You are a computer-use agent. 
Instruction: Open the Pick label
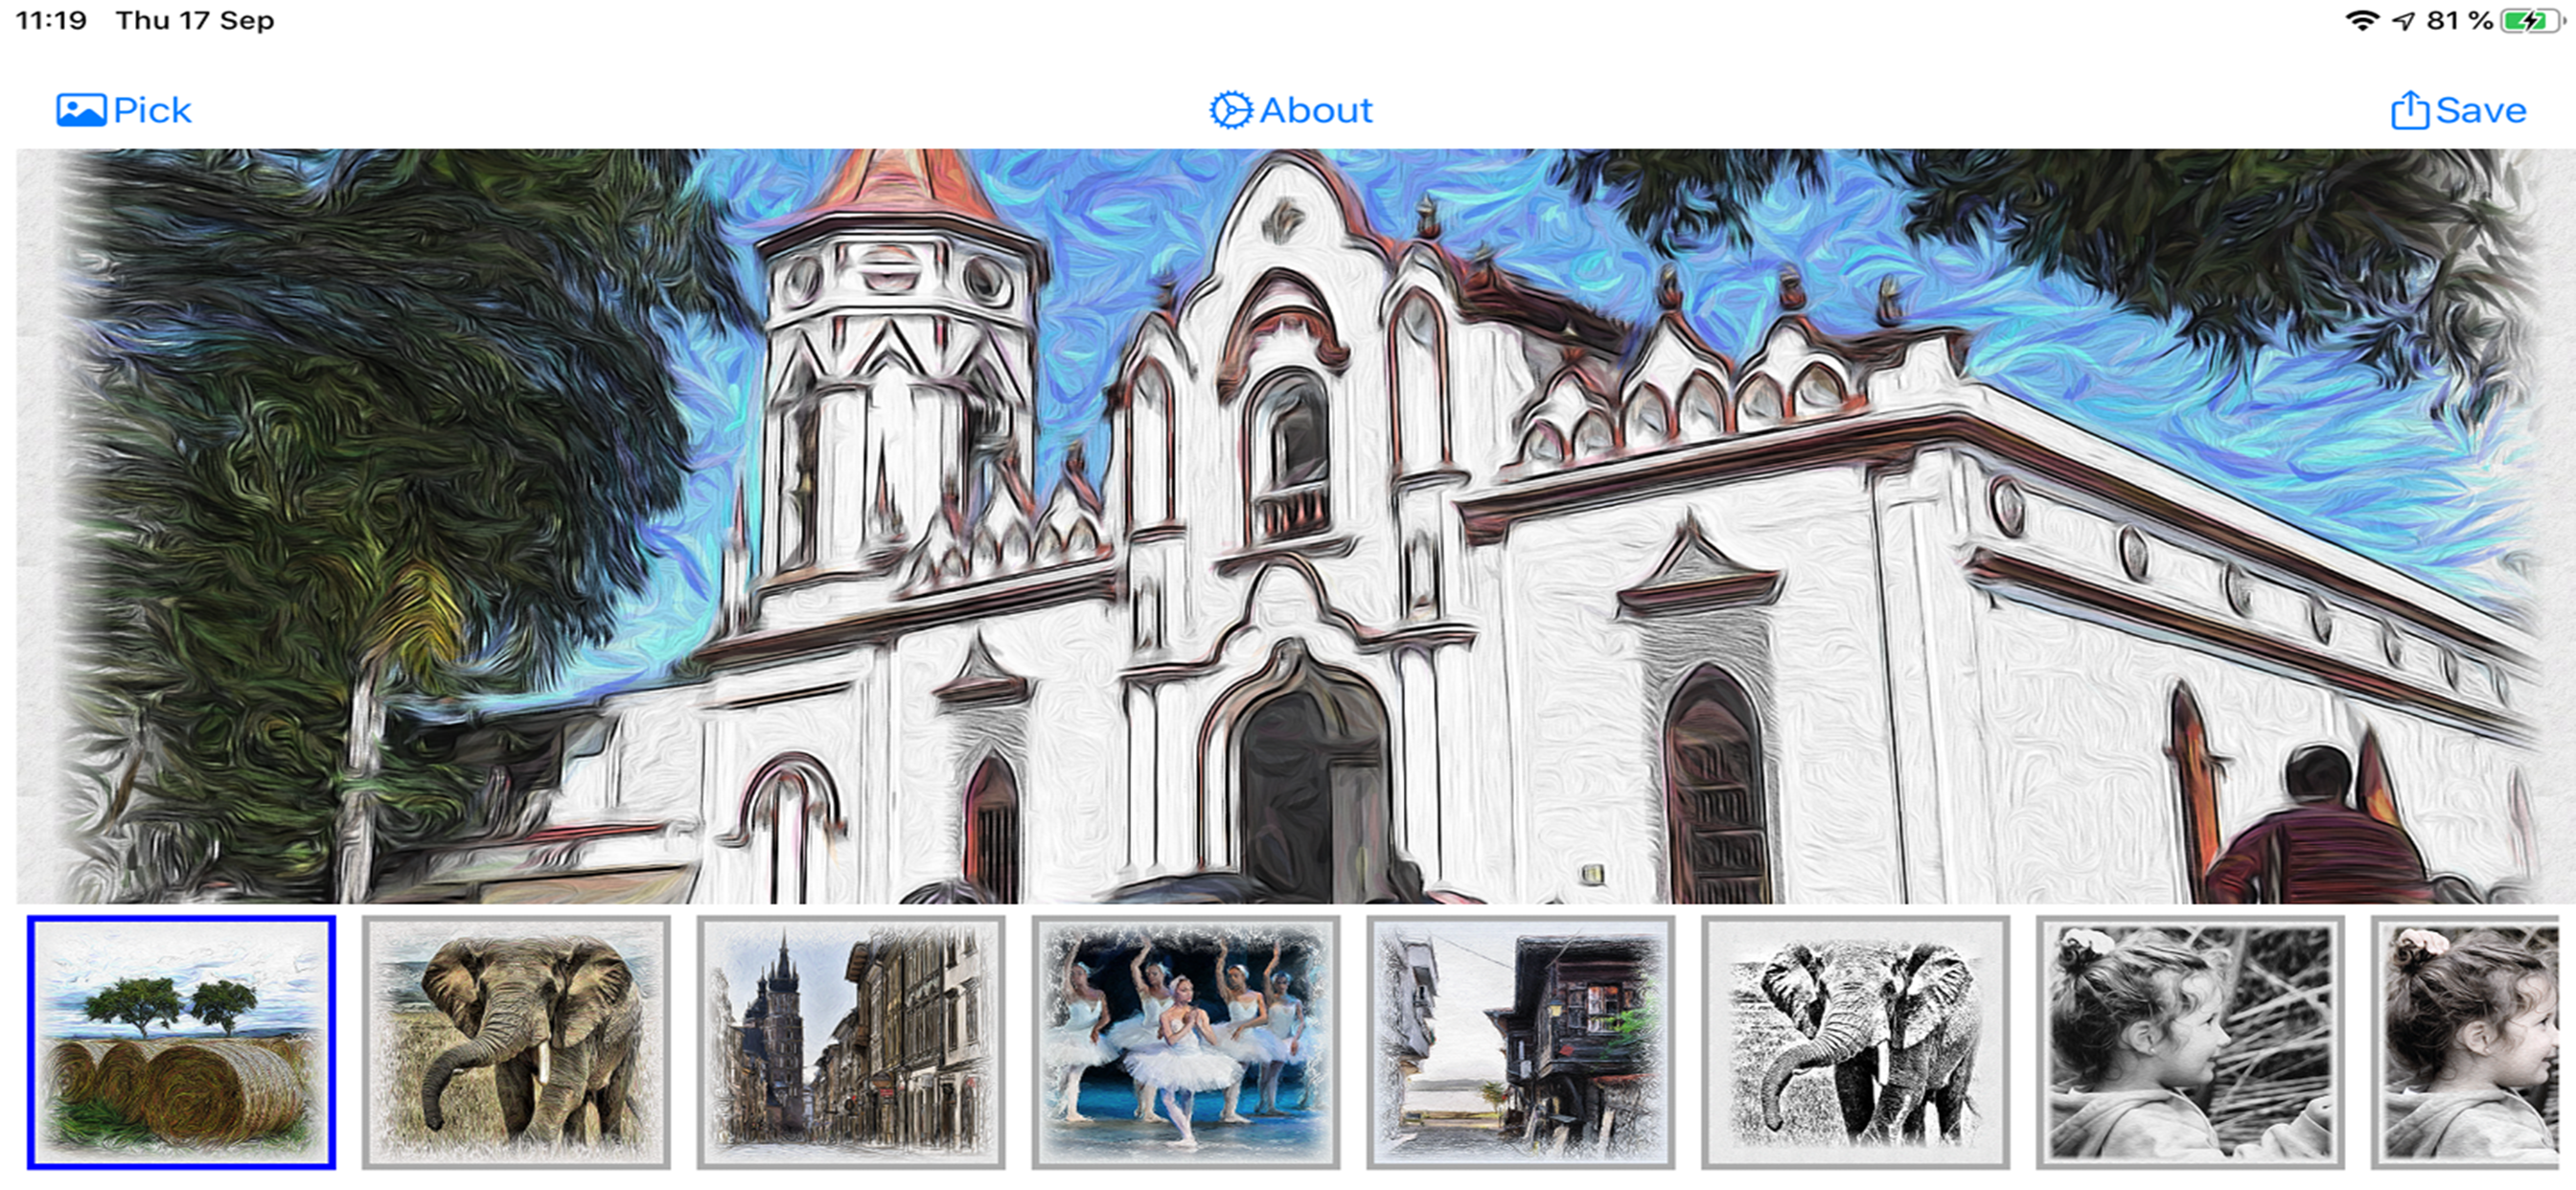coord(152,110)
